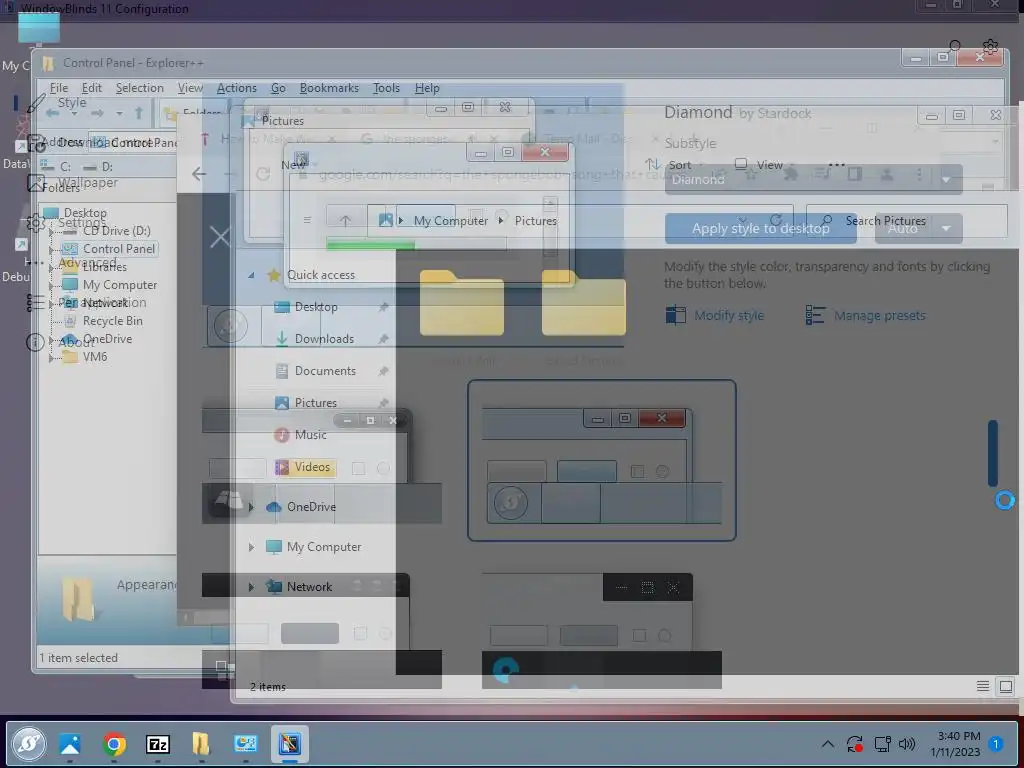Image resolution: width=1024 pixels, height=768 pixels.
Task: Click the network icon in system tray
Action: pyautogui.click(x=882, y=744)
